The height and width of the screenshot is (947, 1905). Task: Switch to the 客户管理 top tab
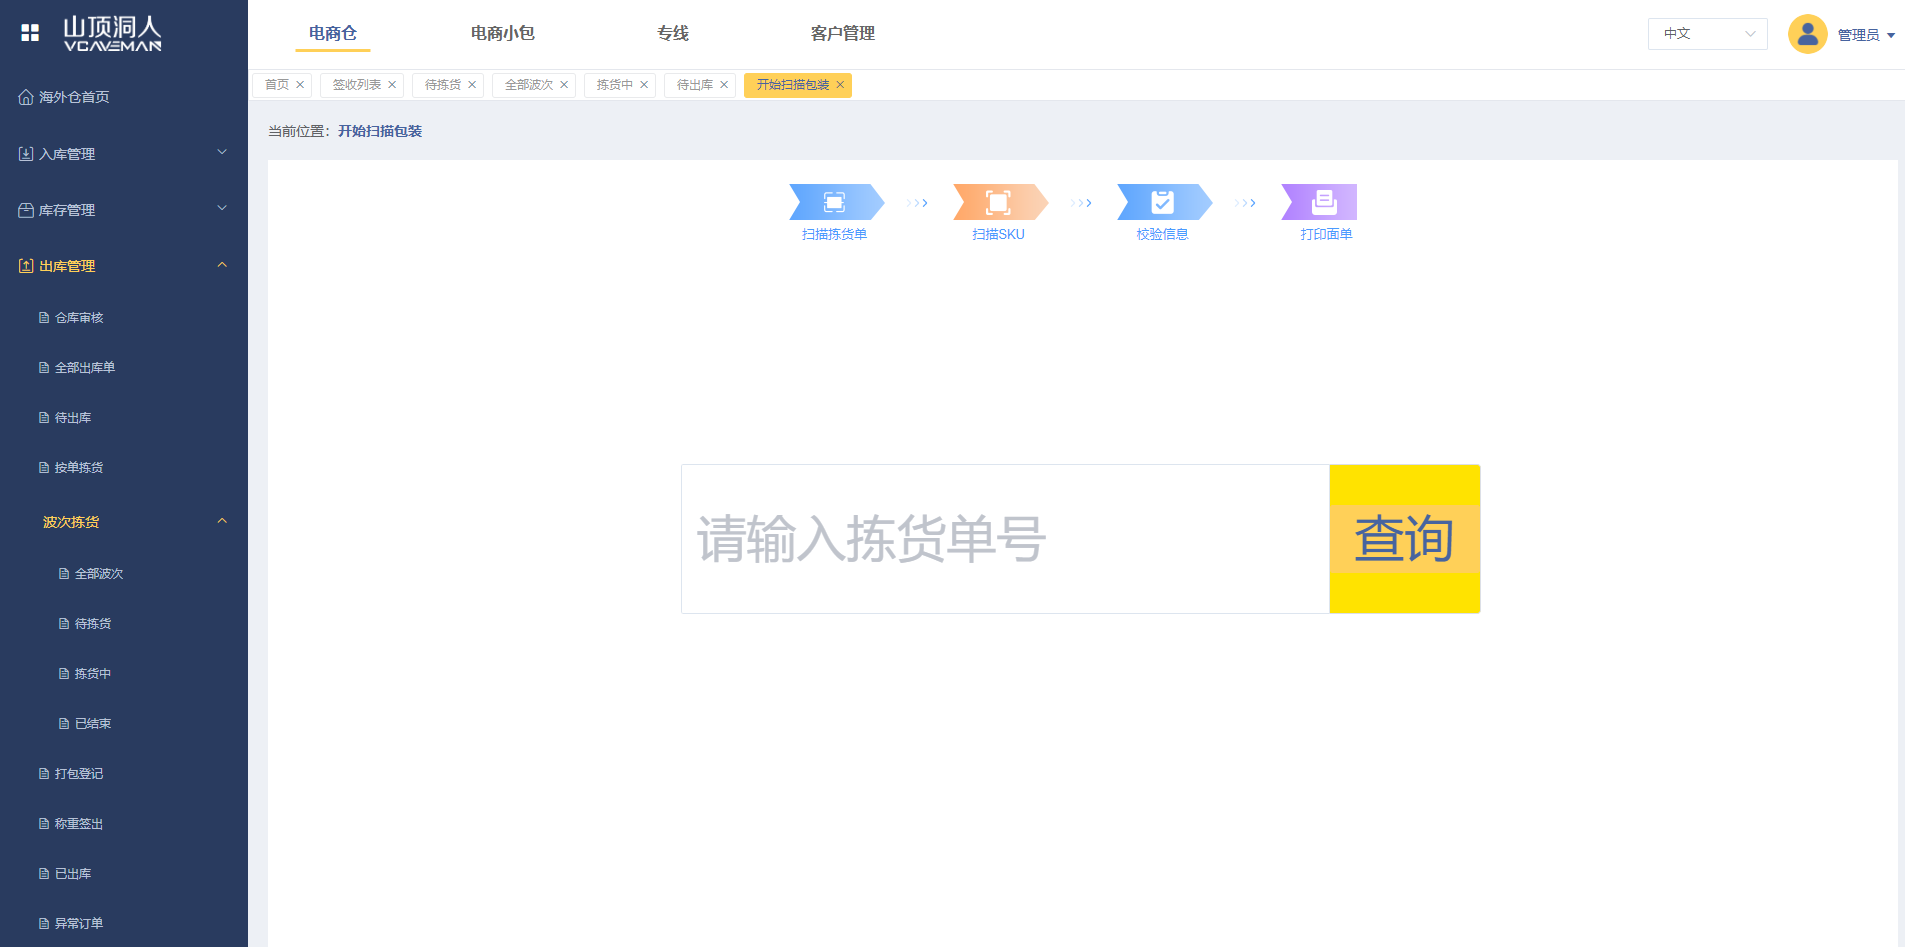(842, 33)
